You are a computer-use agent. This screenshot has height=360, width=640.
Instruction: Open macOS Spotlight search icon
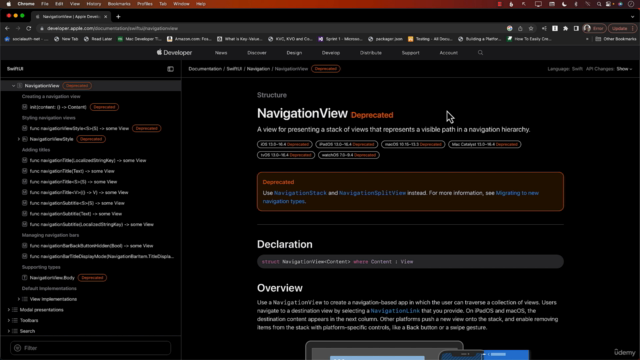point(599,4)
